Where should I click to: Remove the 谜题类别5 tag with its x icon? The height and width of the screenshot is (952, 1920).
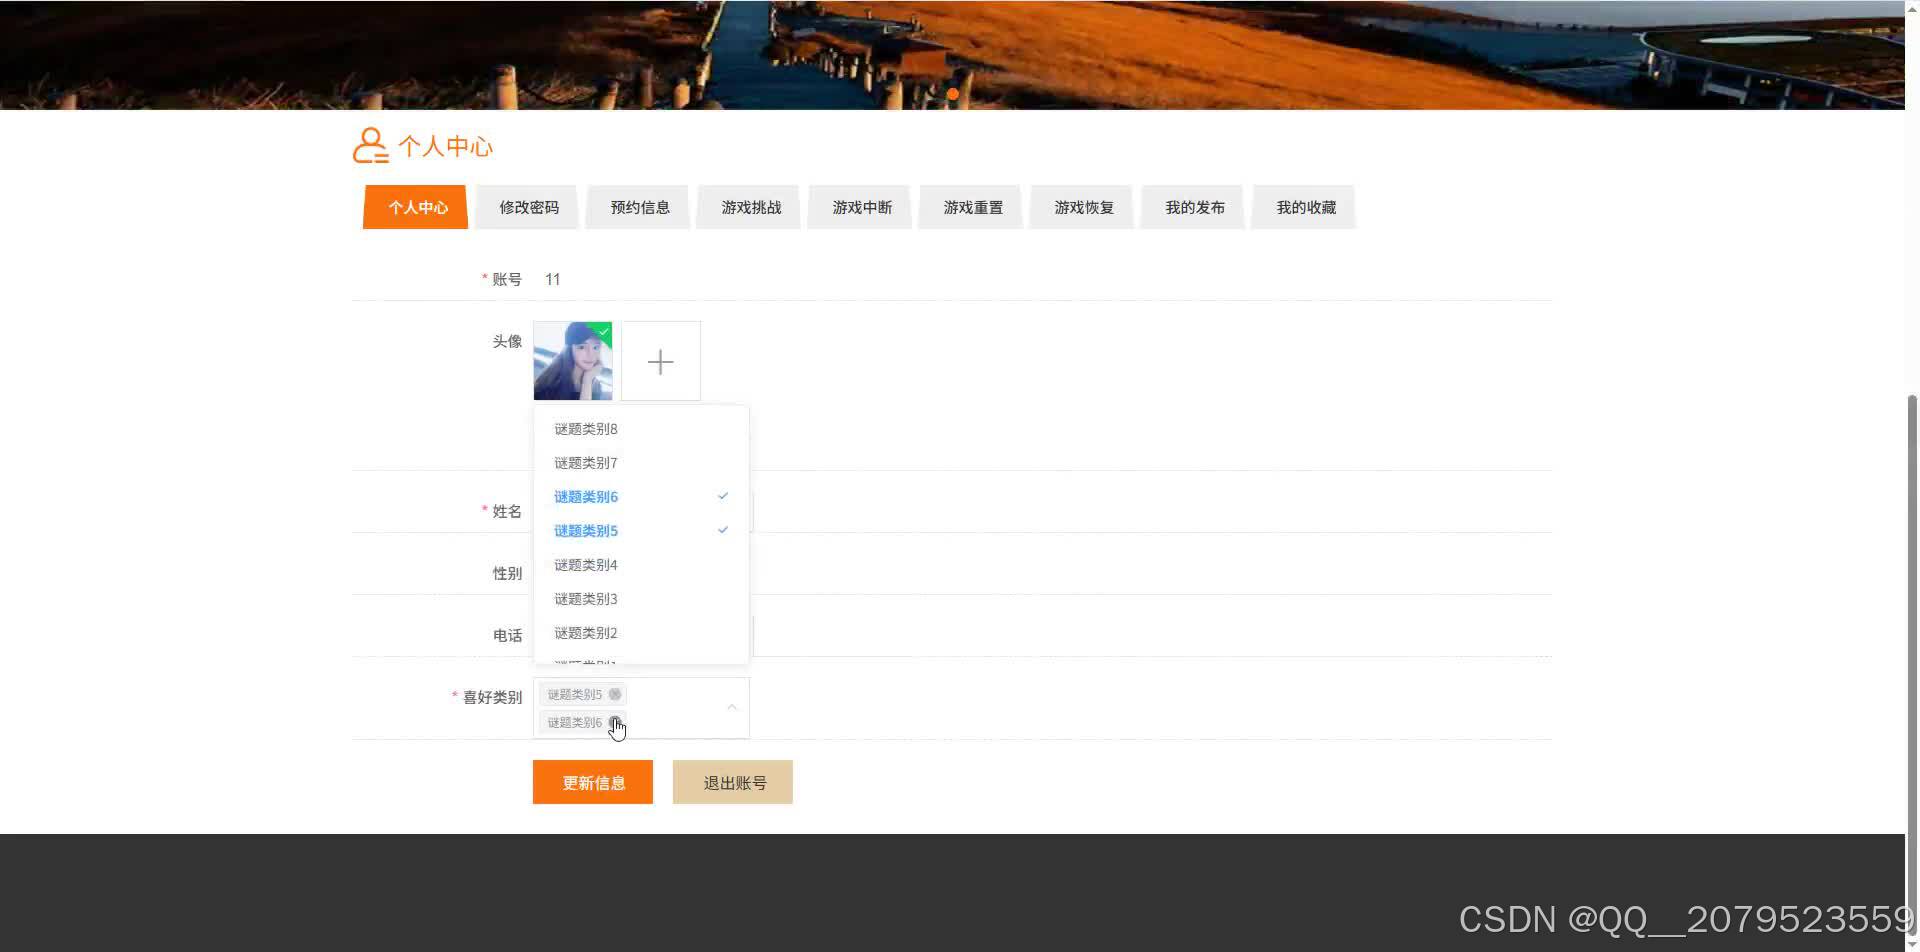click(x=615, y=694)
